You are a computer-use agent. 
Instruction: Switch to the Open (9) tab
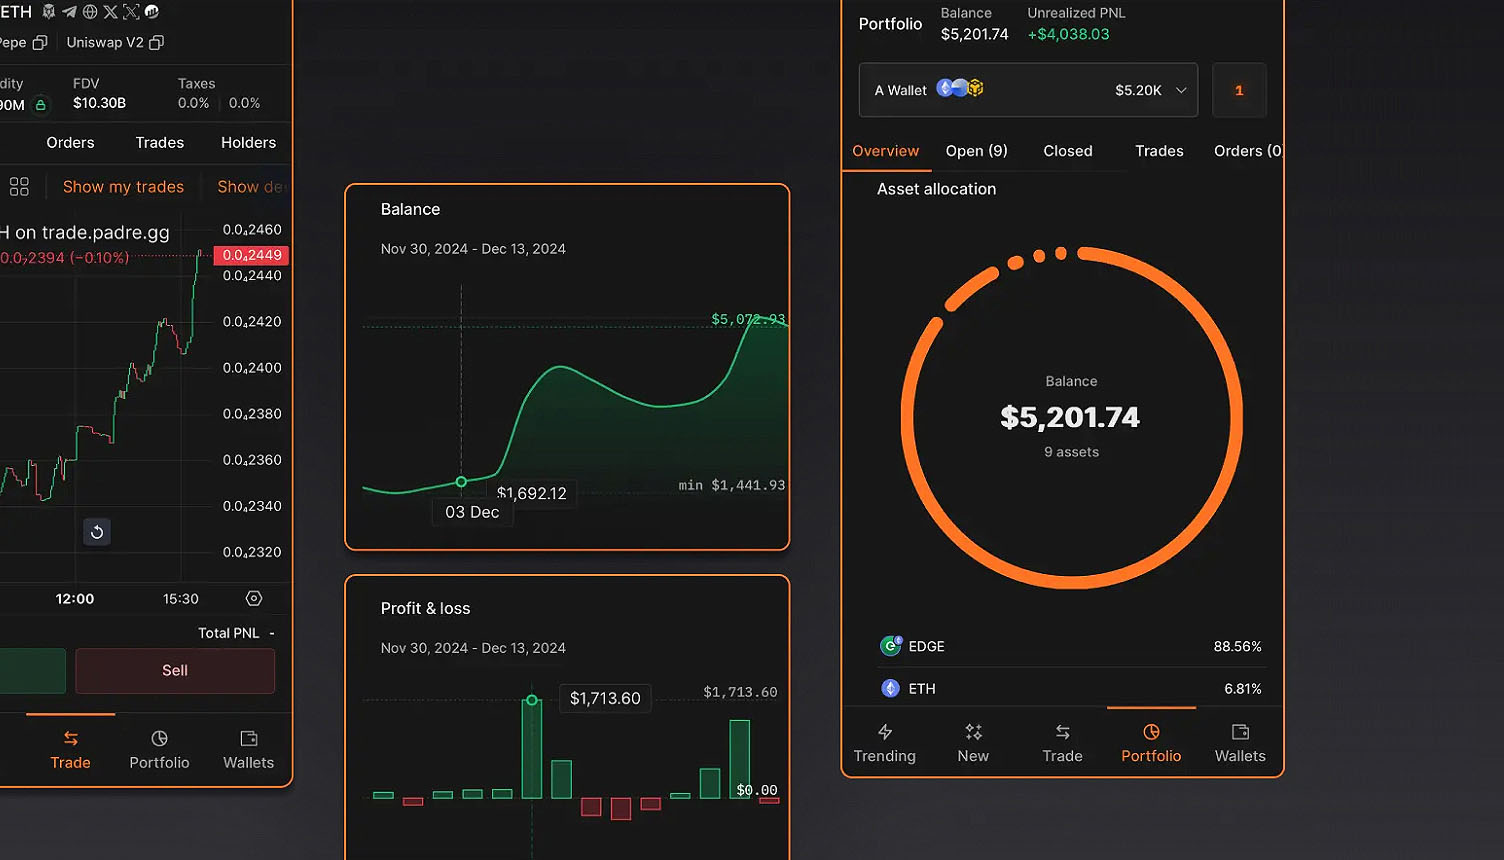pyautogui.click(x=976, y=150)
